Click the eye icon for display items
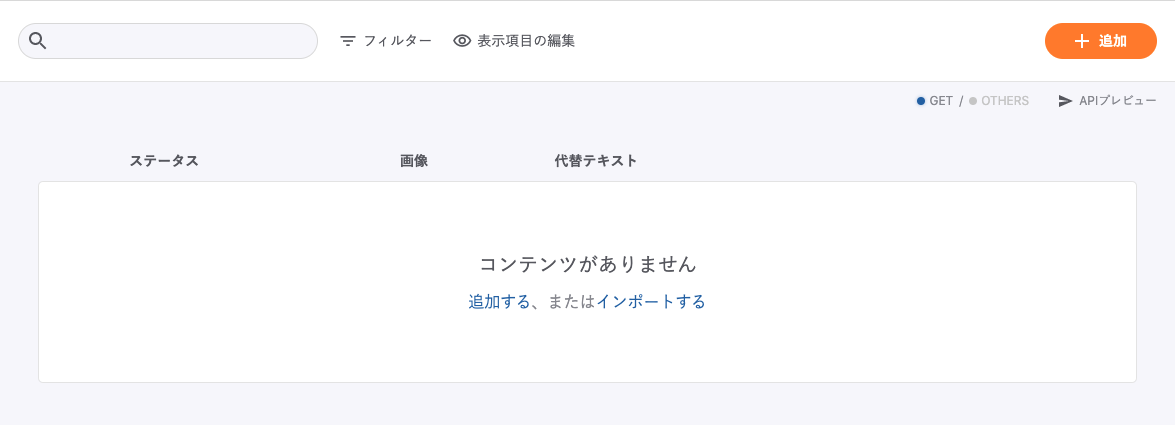The width and height of the screenshot is (1175, 425). pos(462,41)
